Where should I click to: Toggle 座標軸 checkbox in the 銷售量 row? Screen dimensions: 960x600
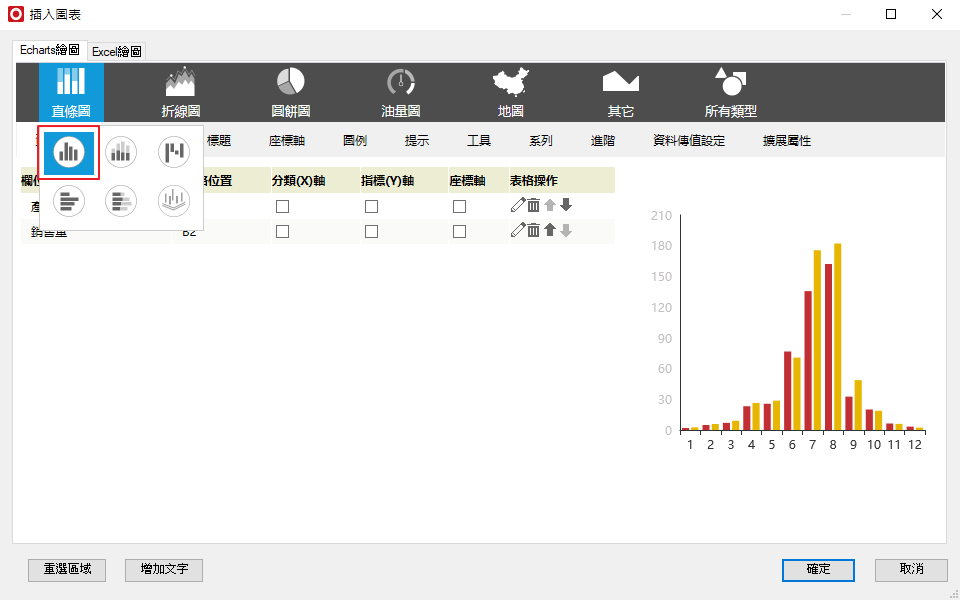(x=459, y=231)
